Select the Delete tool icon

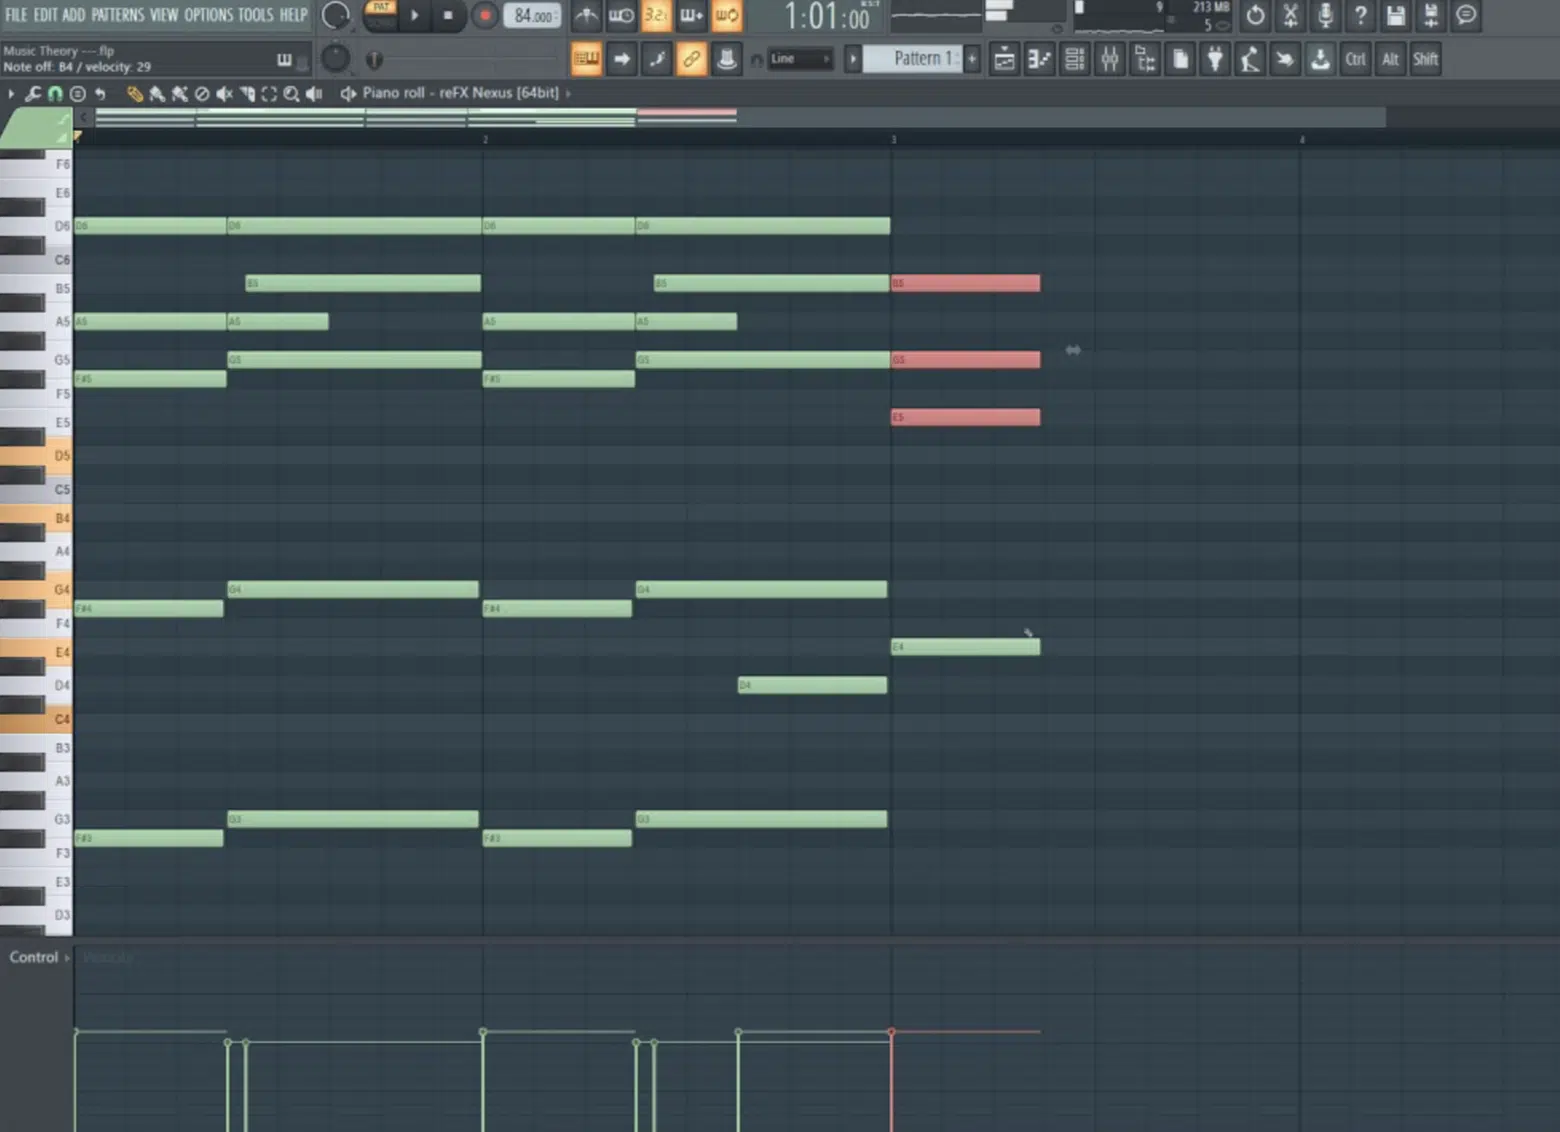coord(202,93)
